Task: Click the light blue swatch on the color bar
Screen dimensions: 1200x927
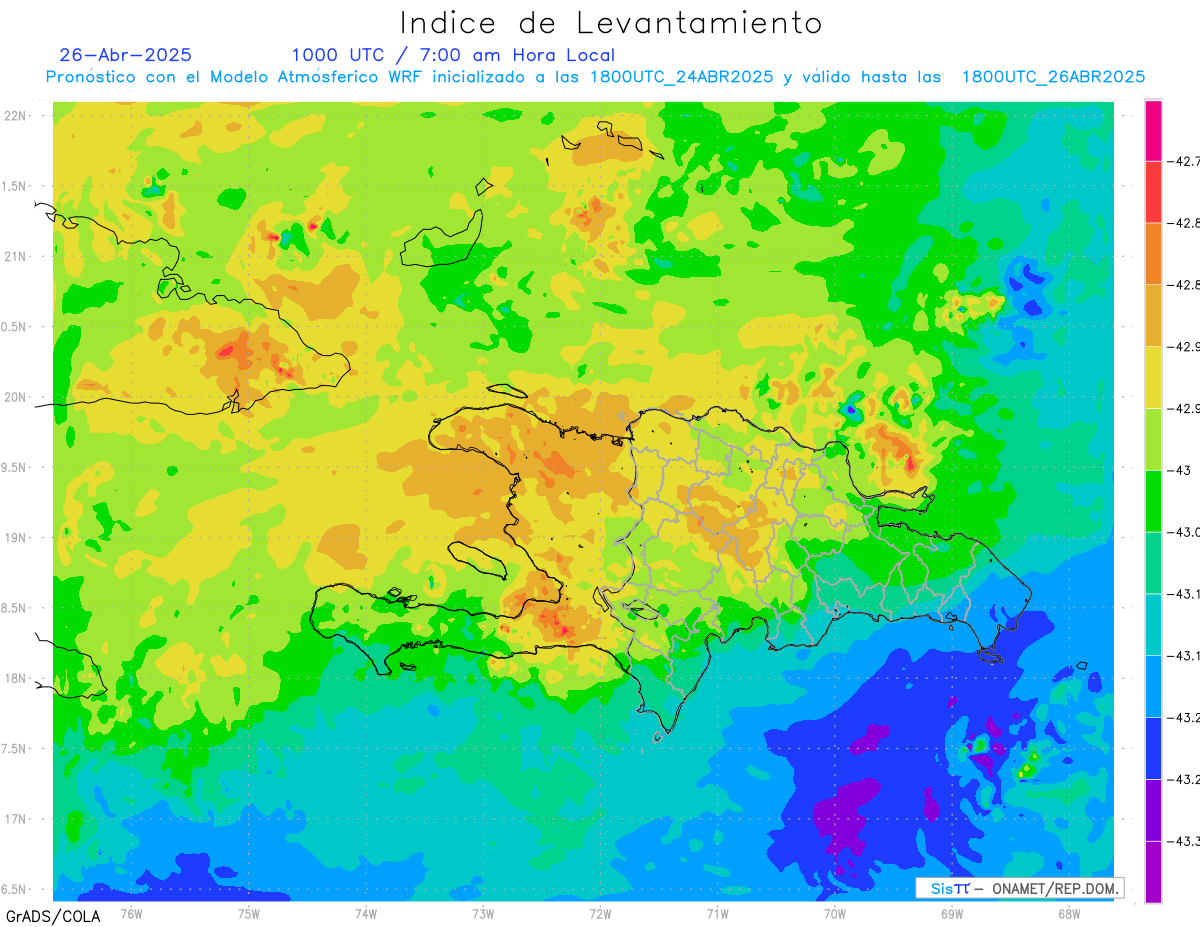Action: coord(1153,686)
